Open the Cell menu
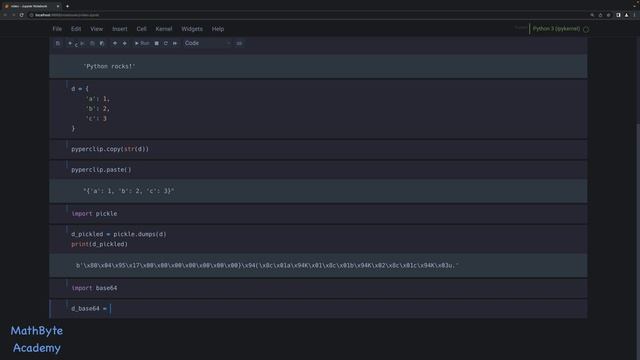Viewport: 640px width, 360px height. [142, 29]
